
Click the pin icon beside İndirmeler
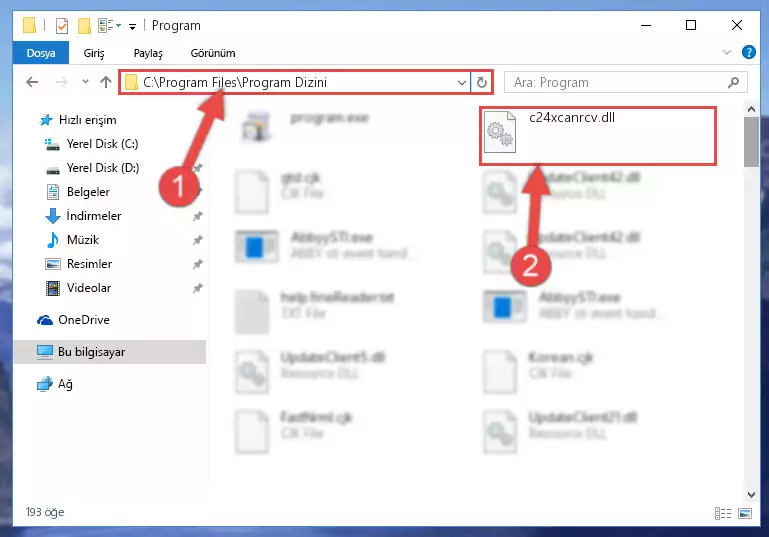tap(198, 216)
